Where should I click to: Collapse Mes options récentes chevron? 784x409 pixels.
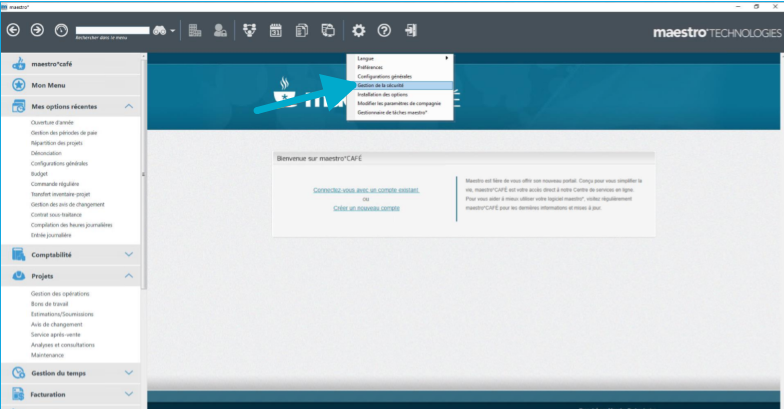(x=128, y=106)
